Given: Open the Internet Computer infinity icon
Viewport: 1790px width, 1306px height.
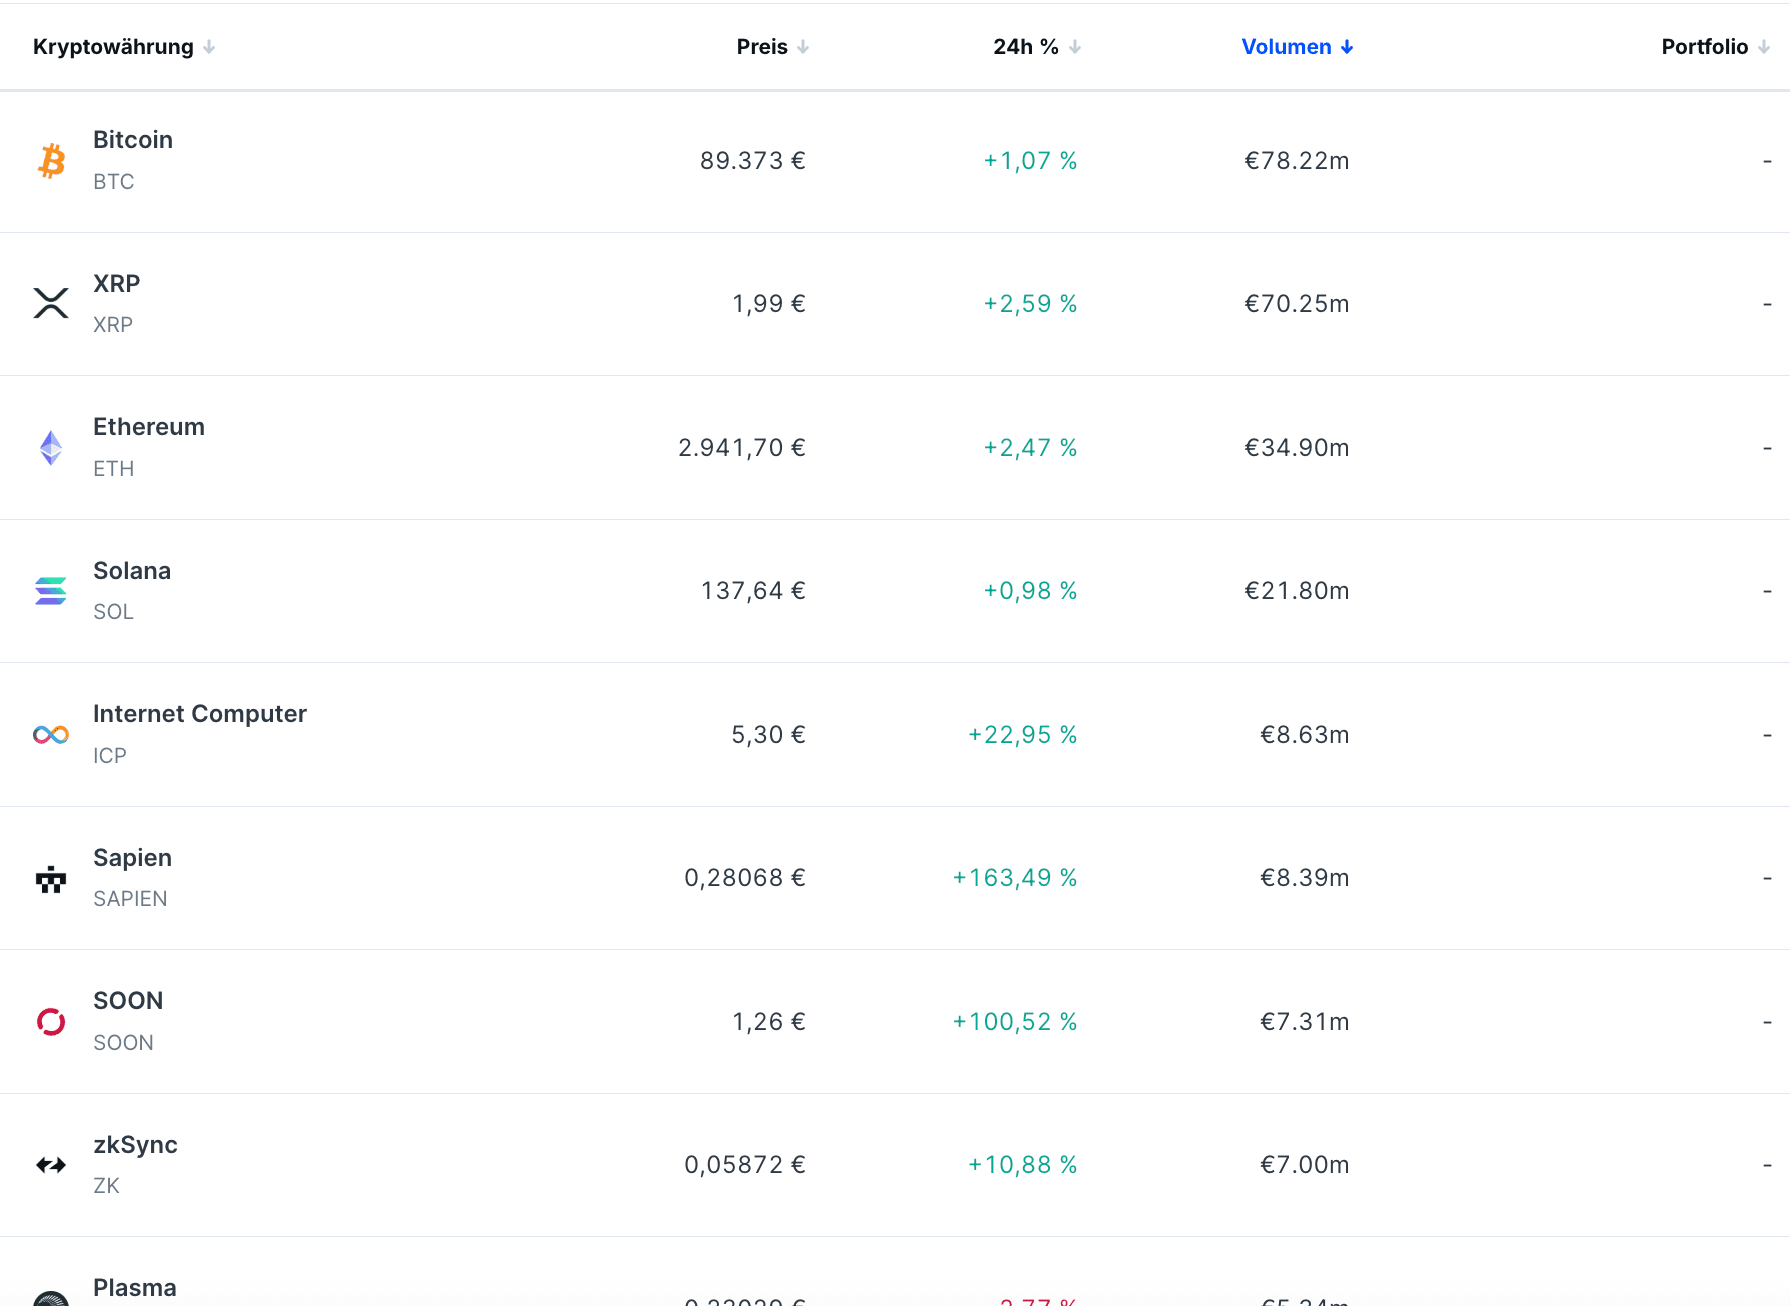Looking at the screenshot, I should [51, 735].
